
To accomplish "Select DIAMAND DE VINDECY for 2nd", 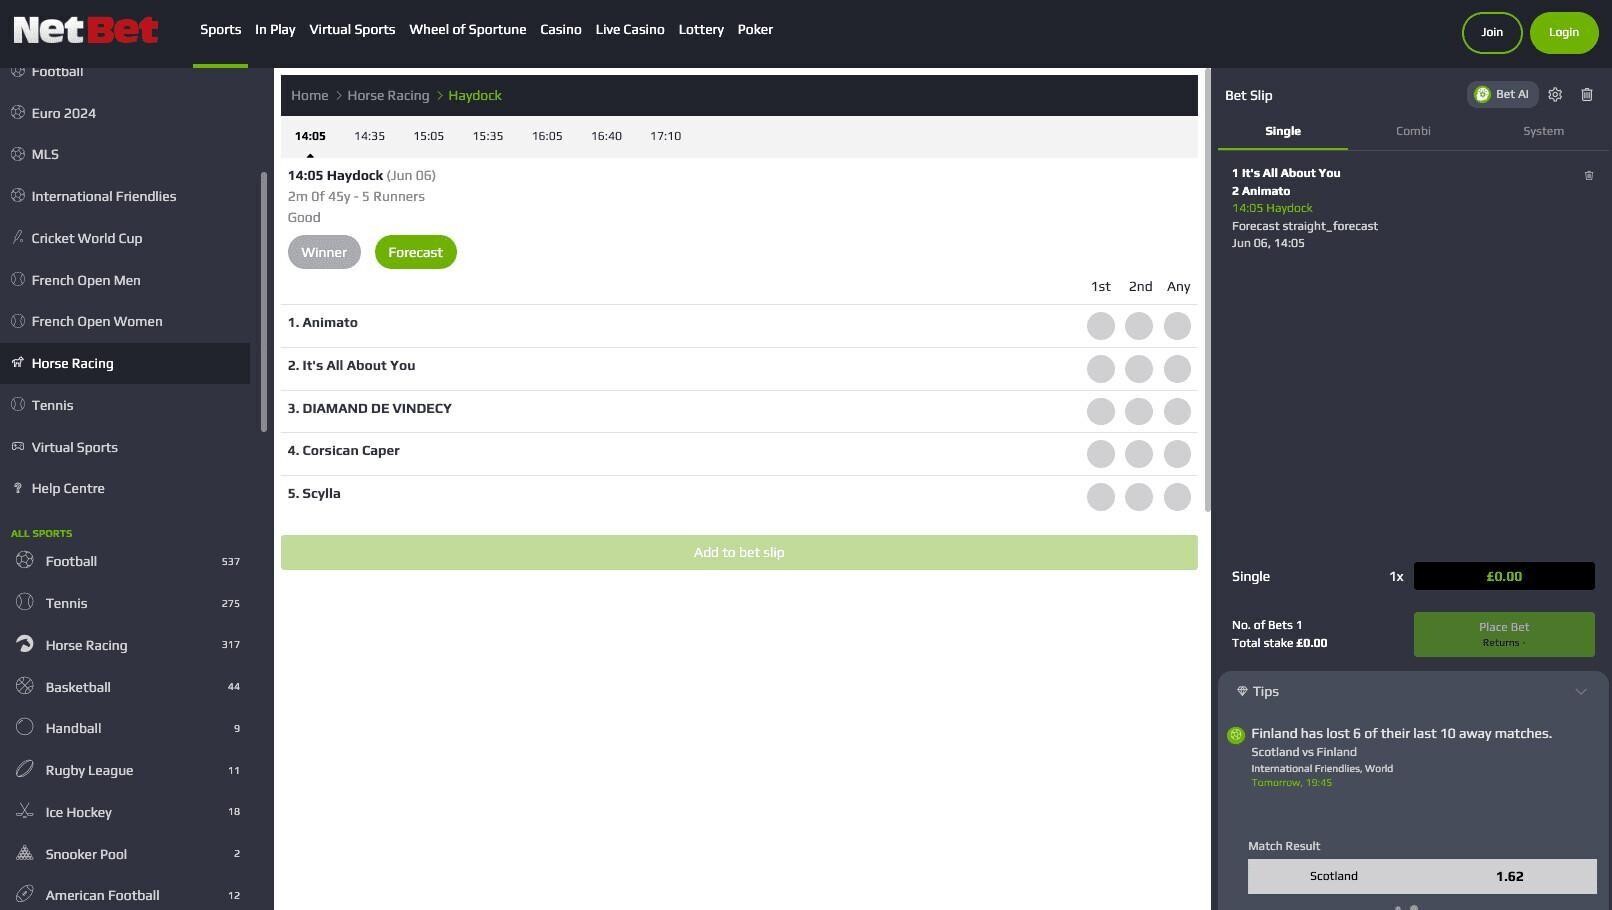I will click(x=1139, y=412).
